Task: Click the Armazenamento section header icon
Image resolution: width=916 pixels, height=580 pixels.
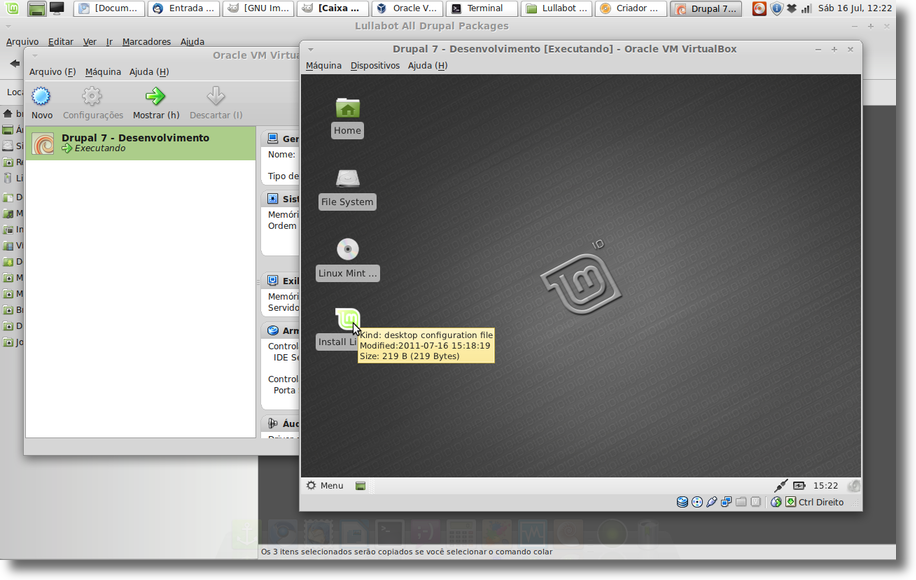Action: pyautogui.click(x=272, y=331)
